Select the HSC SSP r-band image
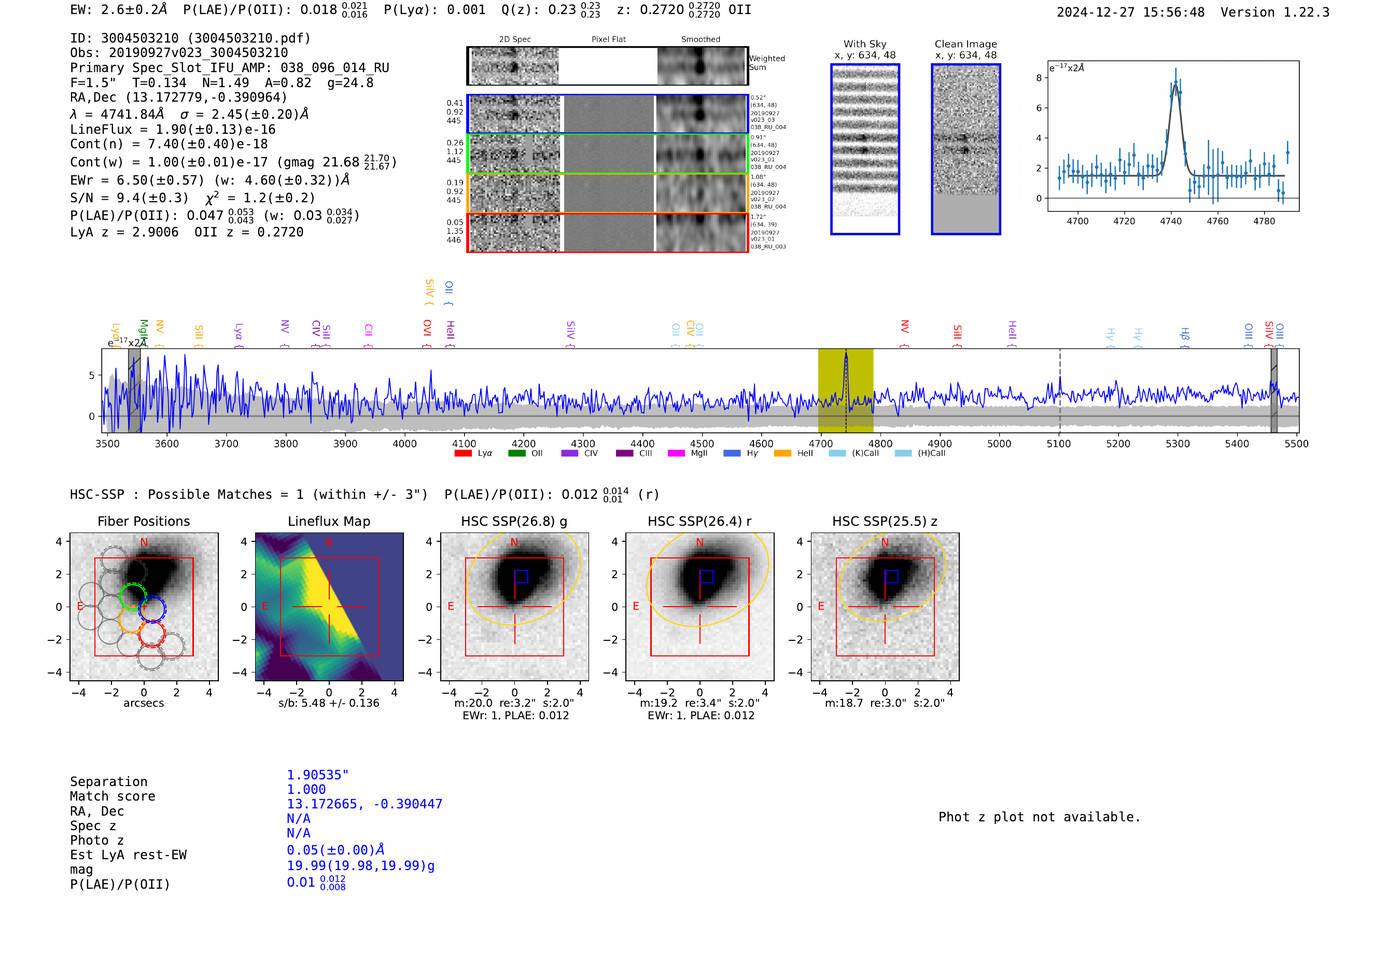 pyautogui.click(x=699, y=607)
